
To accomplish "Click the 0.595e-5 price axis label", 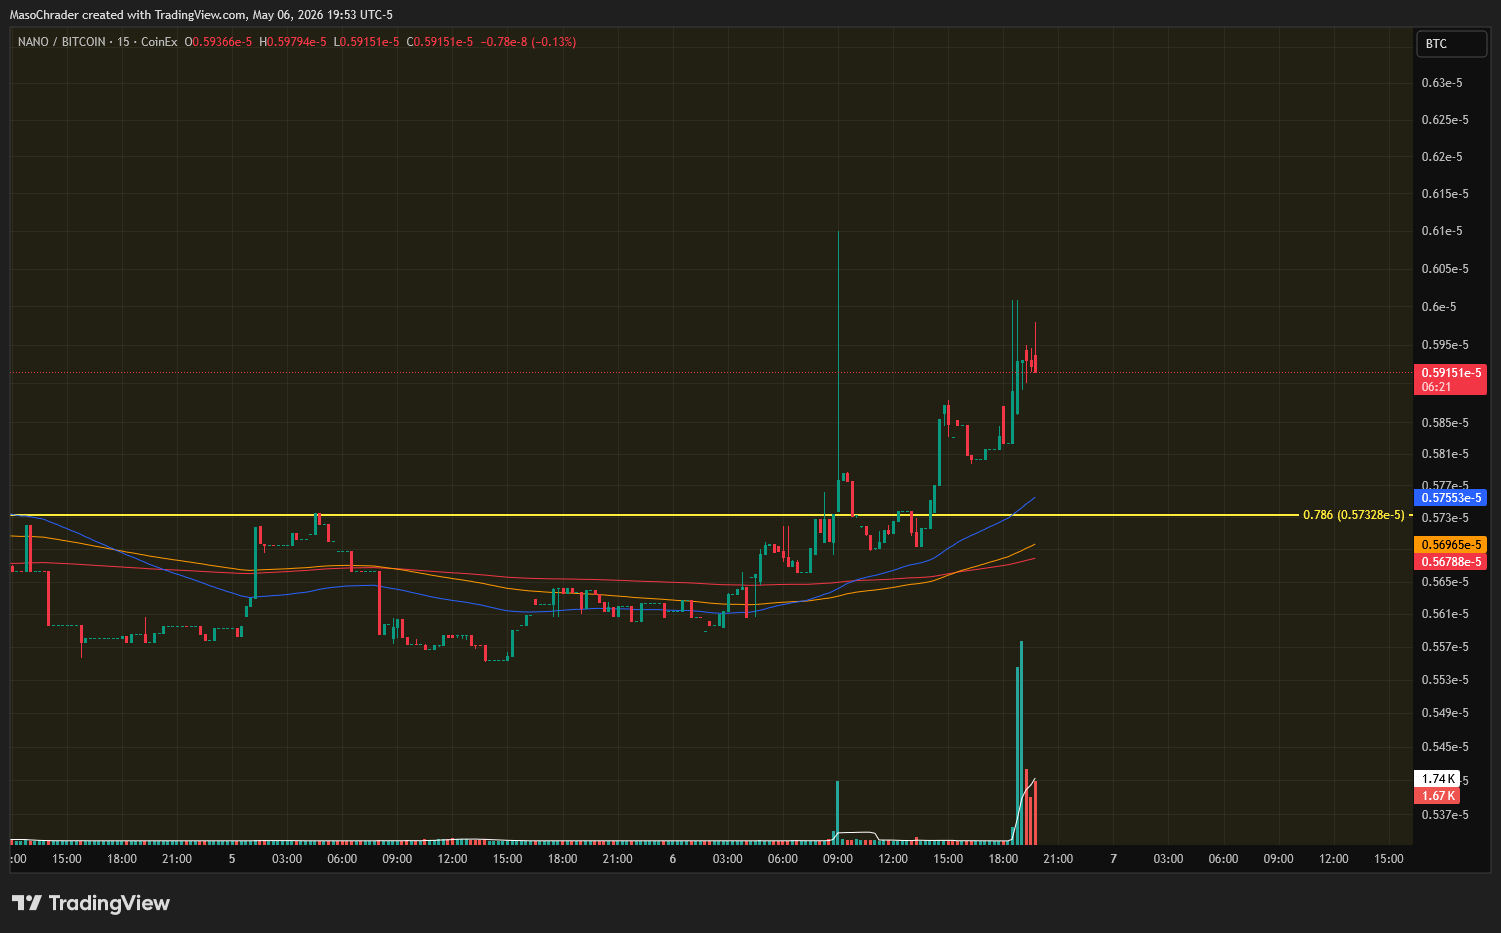I will pyautogui.click(x=1445, y=345).
